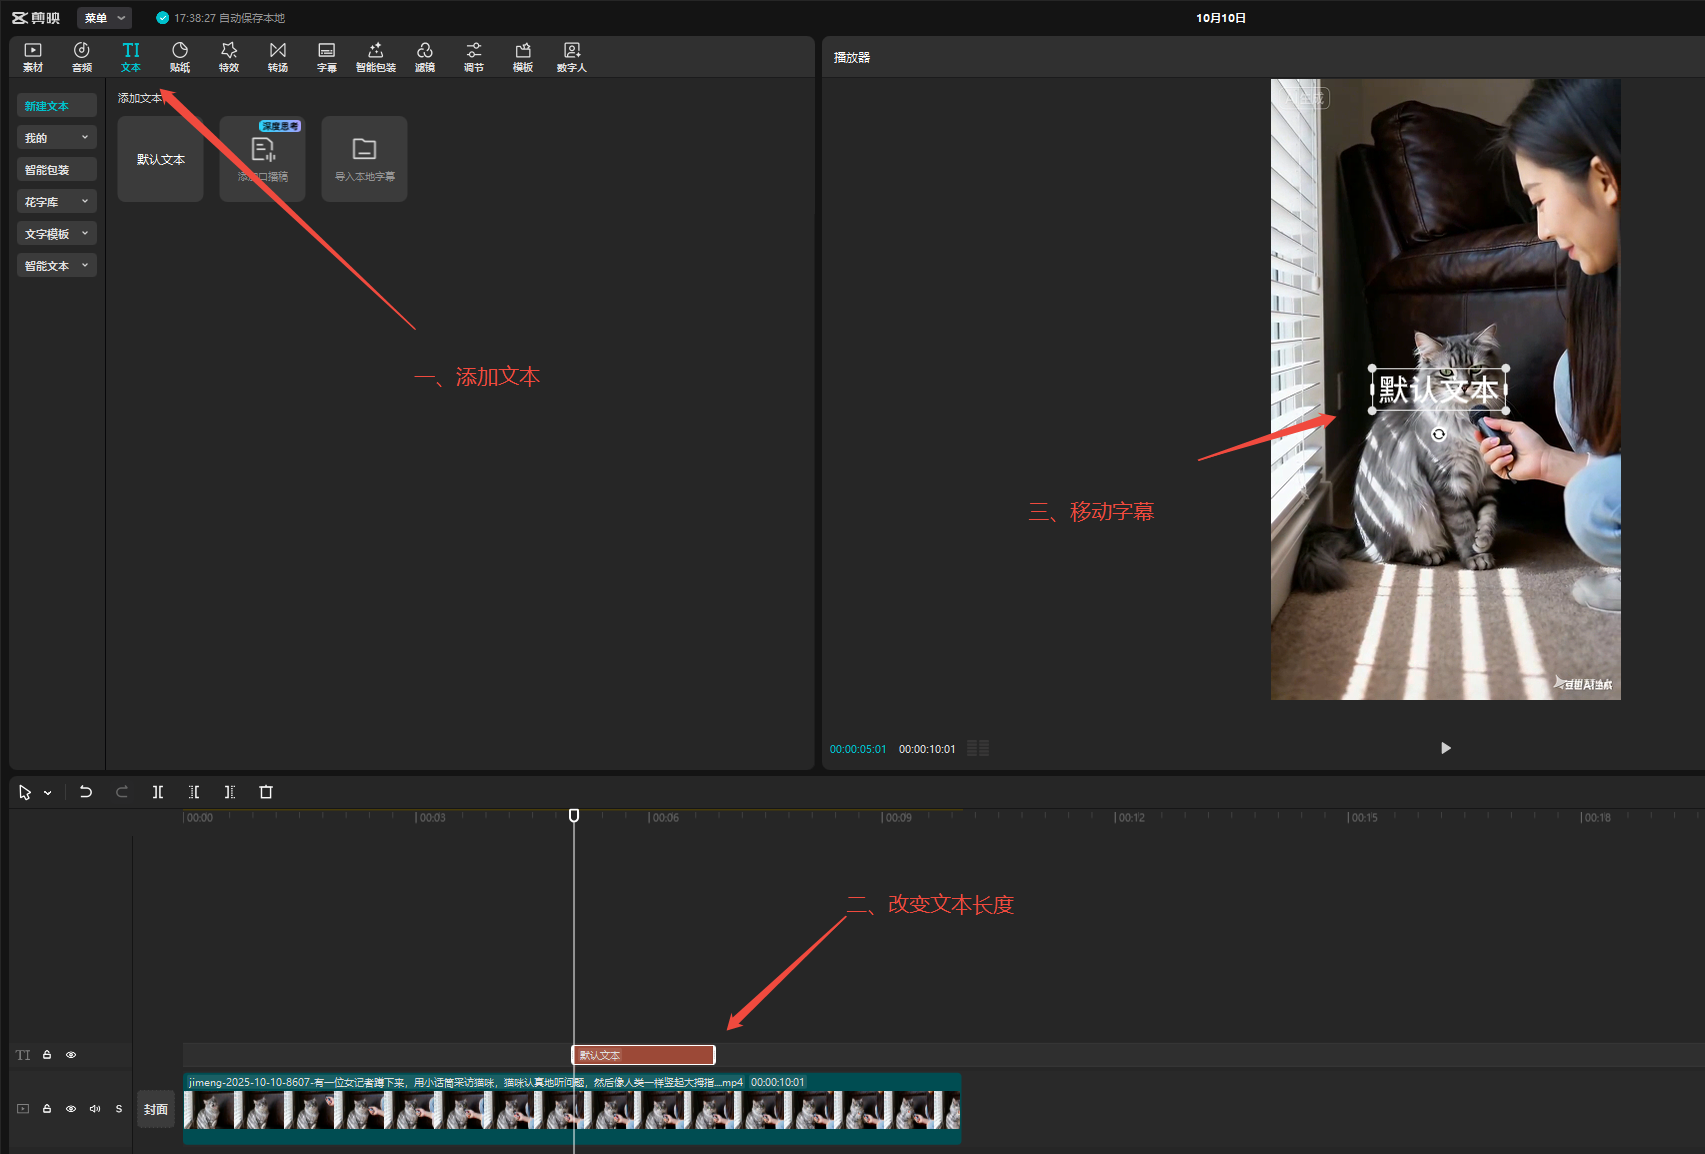
Task: Open the 转场 transitions panel
Action: pyautogui.click(x=278, y=57)
